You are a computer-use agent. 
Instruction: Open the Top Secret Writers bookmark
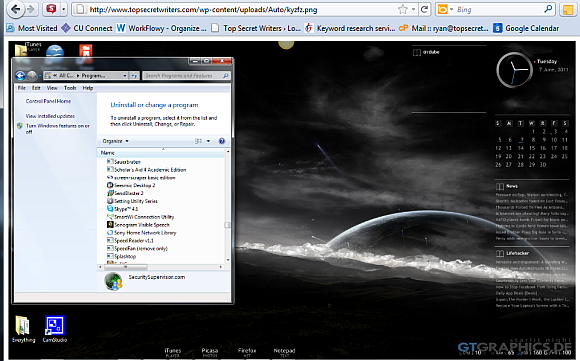click(256, 28)
